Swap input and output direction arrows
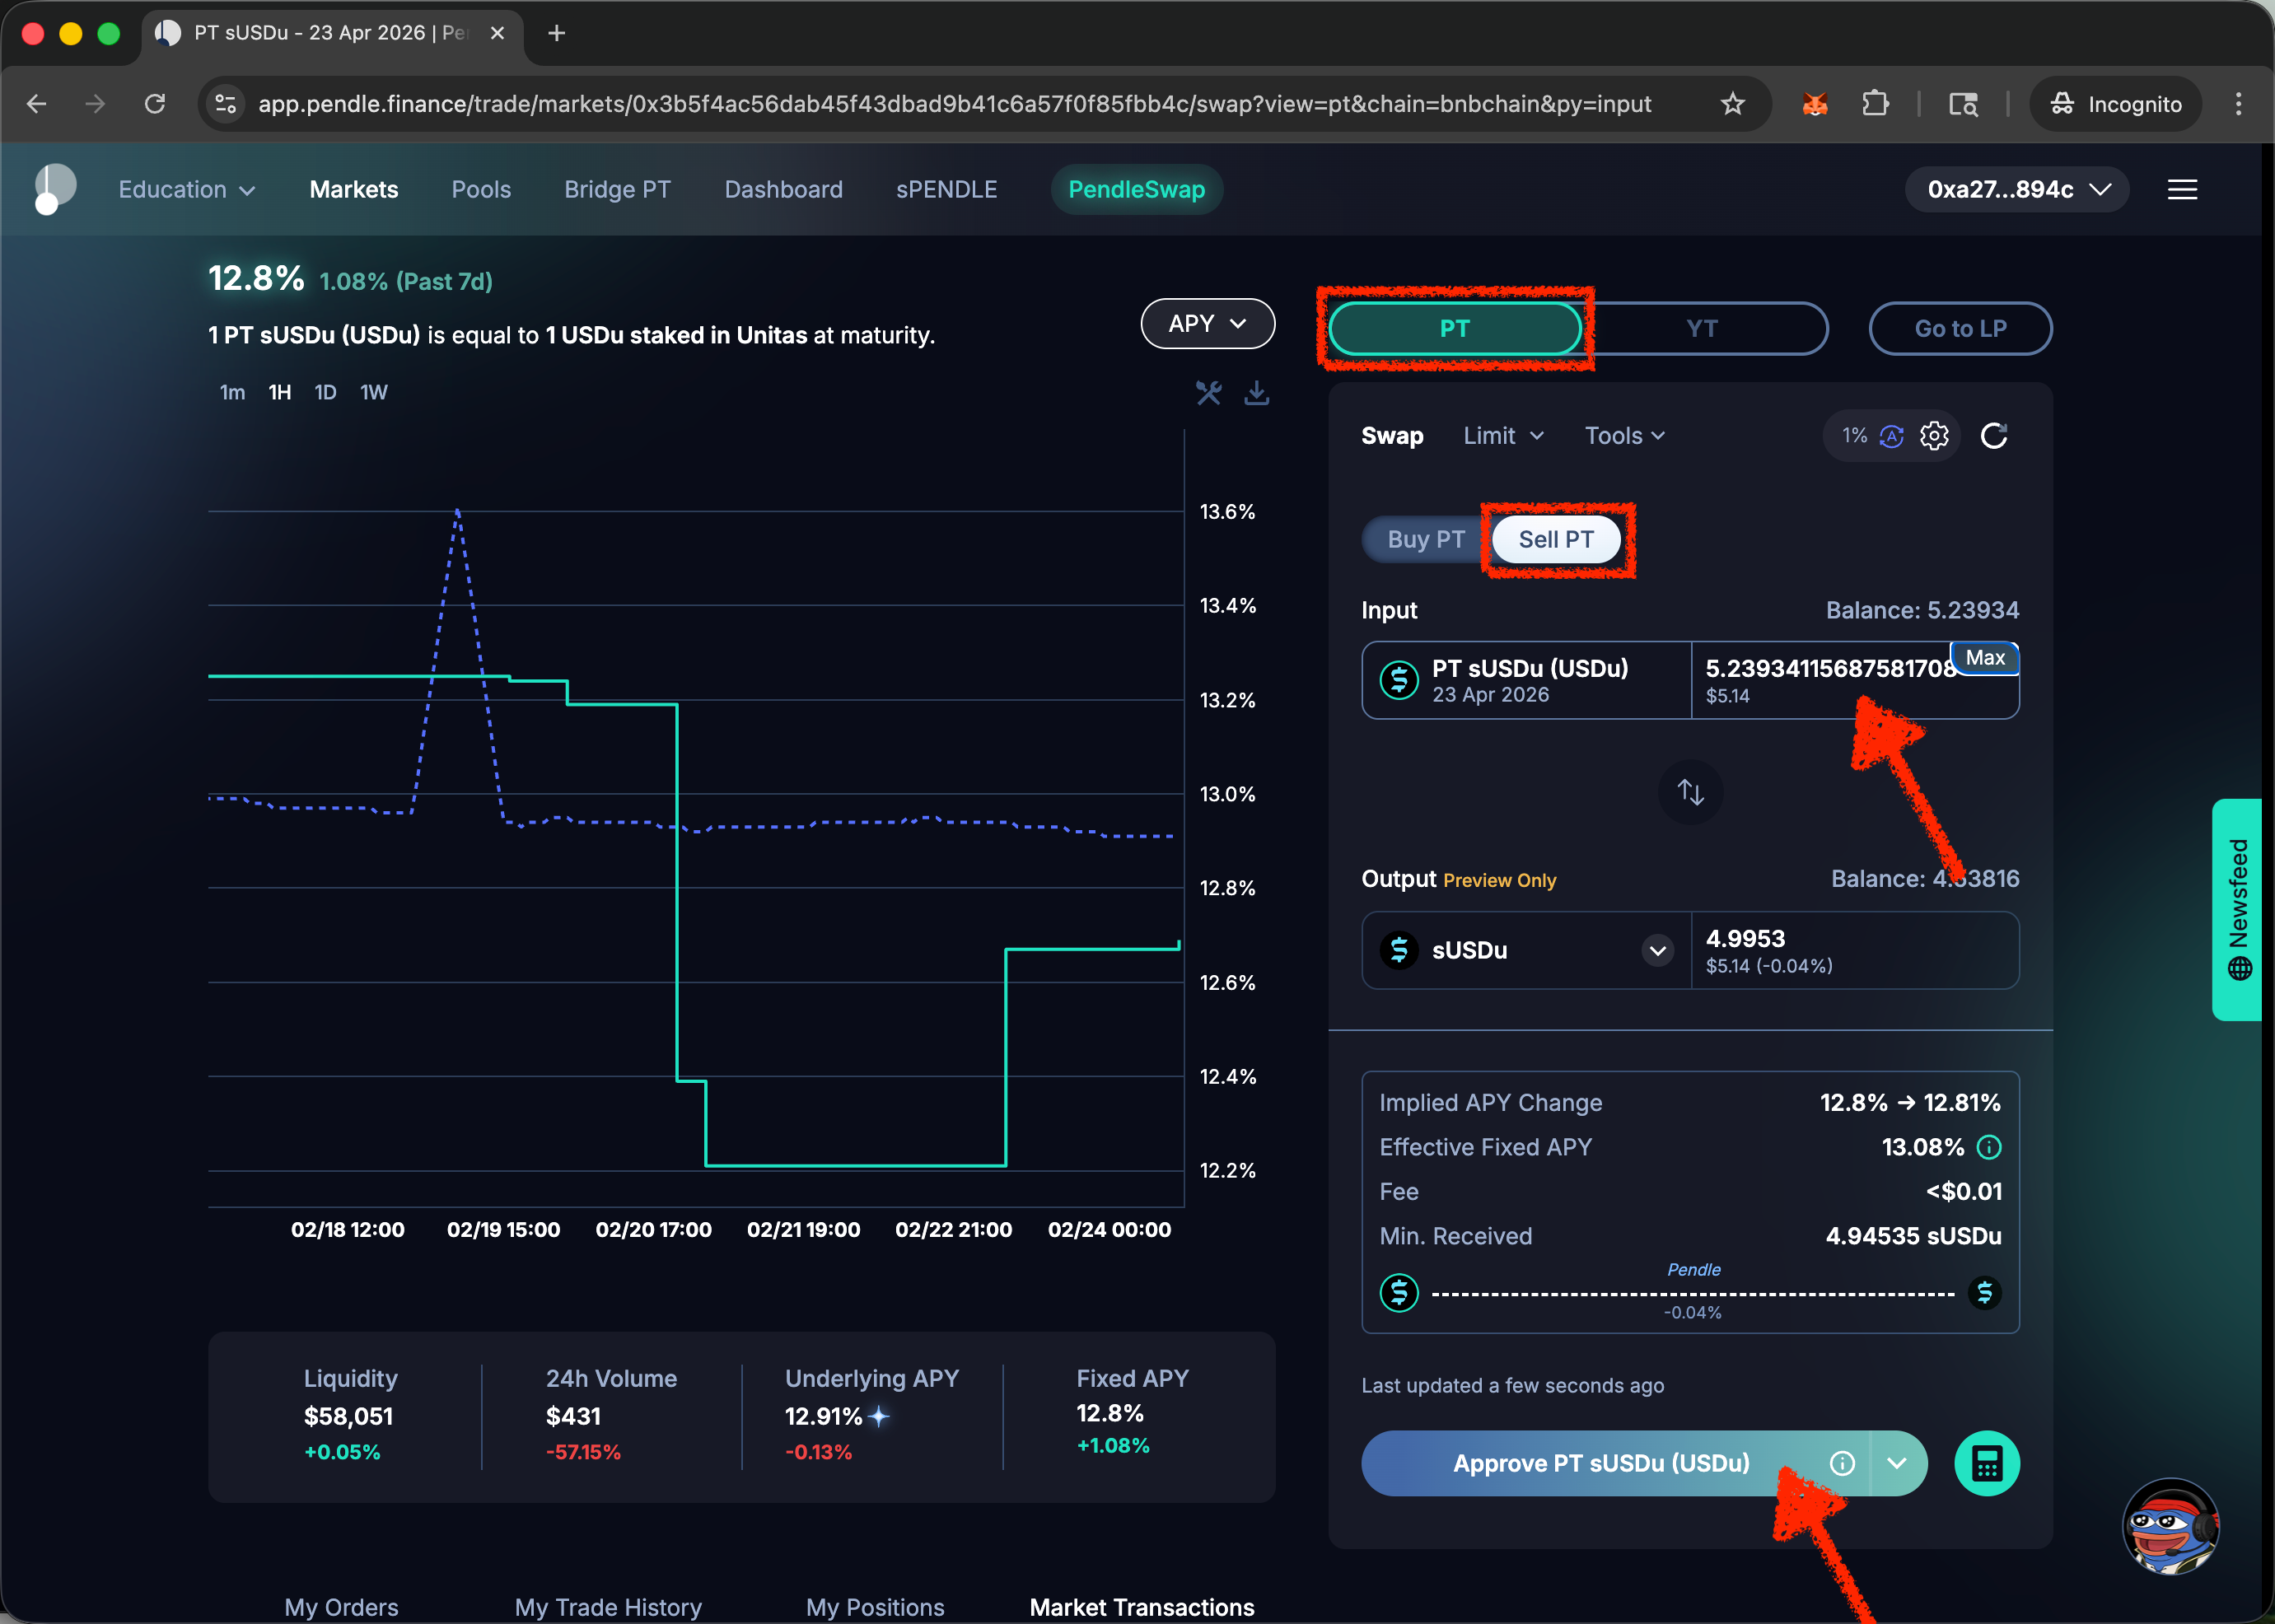Screen dimensions: 2275x1624 pos(1690,792)
